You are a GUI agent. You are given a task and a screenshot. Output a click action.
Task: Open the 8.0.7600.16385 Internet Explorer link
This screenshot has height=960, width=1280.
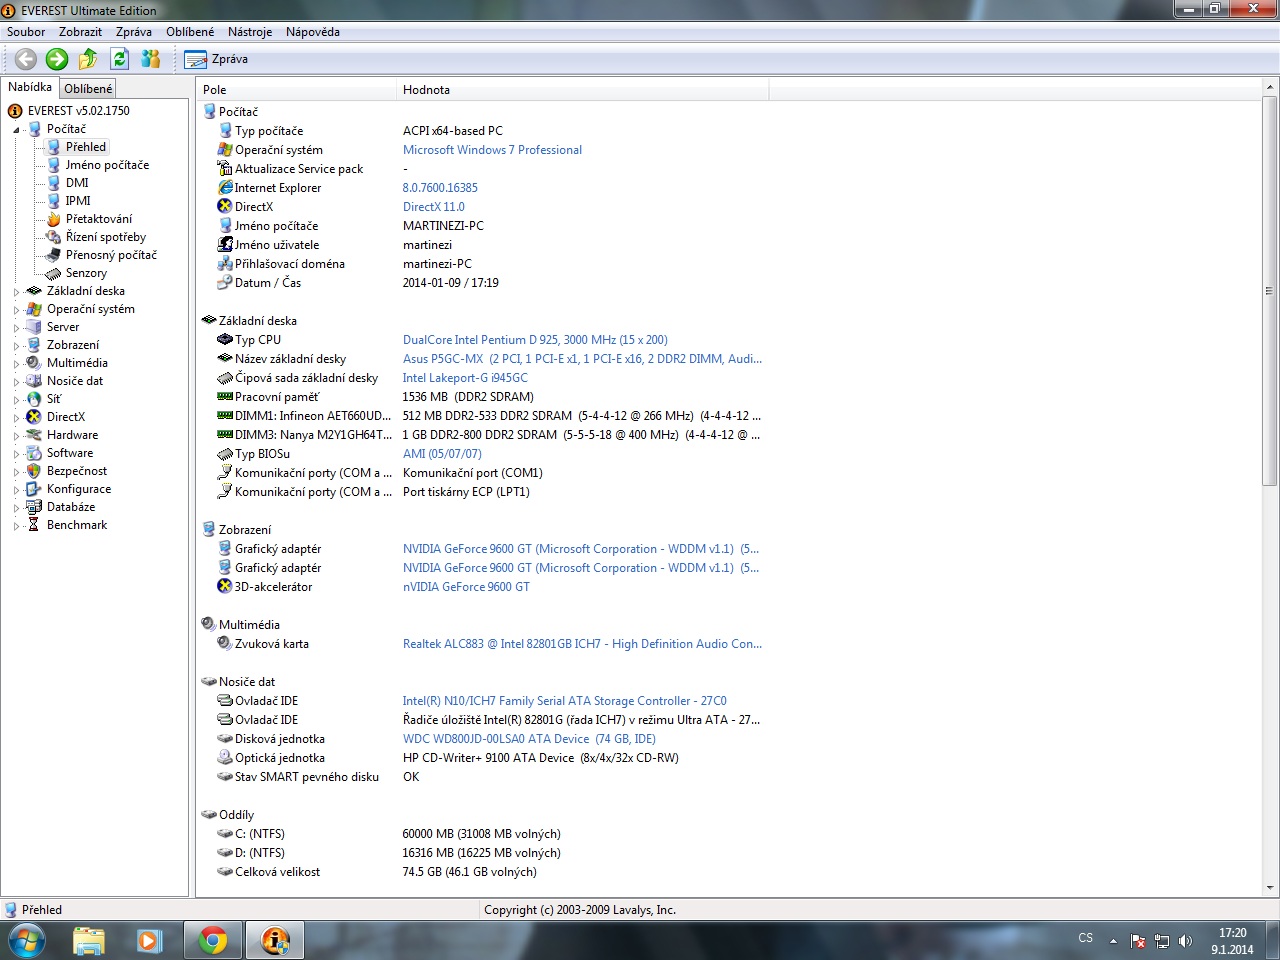tap(440, 188)
